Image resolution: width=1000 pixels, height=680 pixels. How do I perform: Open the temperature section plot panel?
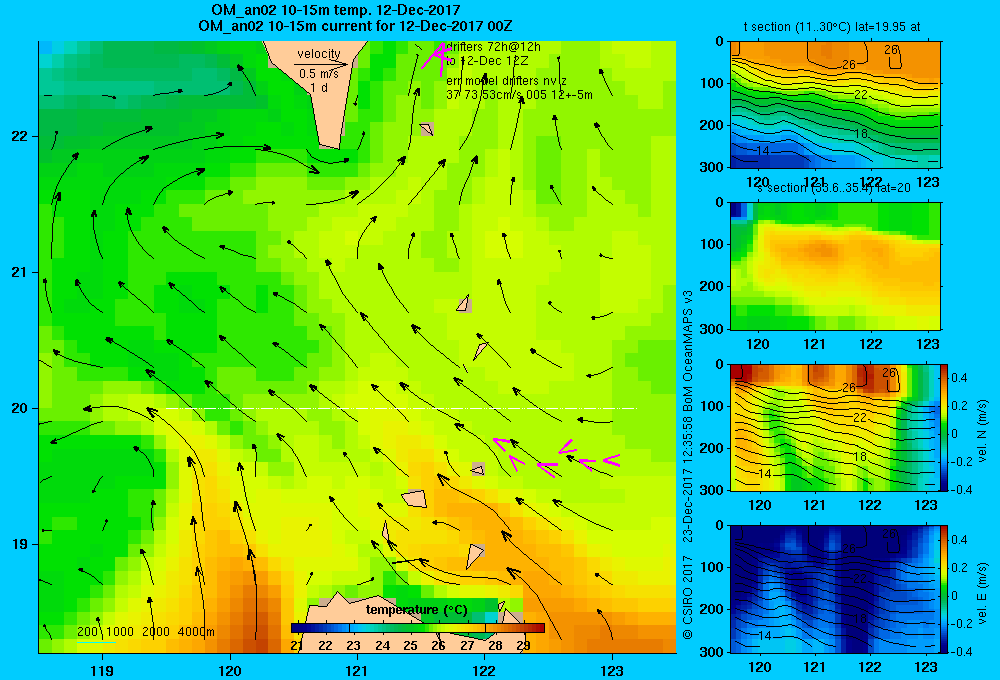(835, 105)
